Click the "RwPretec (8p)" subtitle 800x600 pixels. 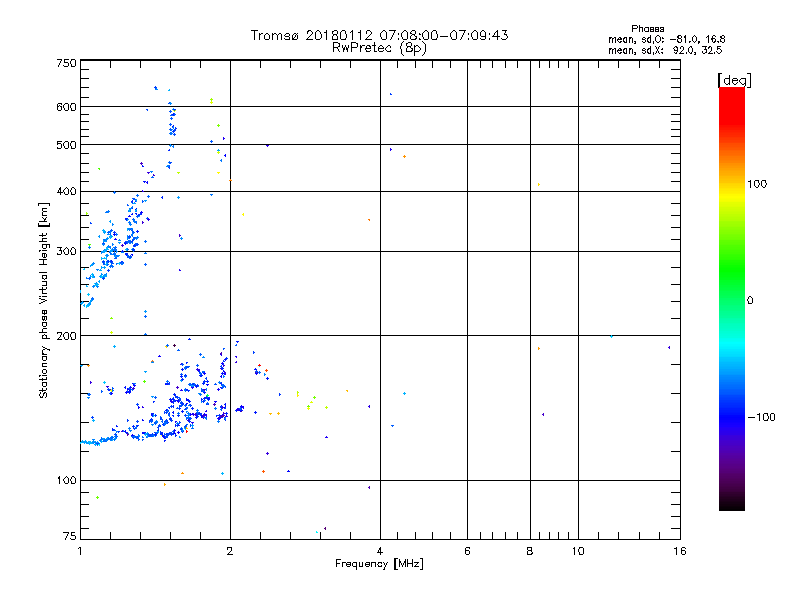379,48
